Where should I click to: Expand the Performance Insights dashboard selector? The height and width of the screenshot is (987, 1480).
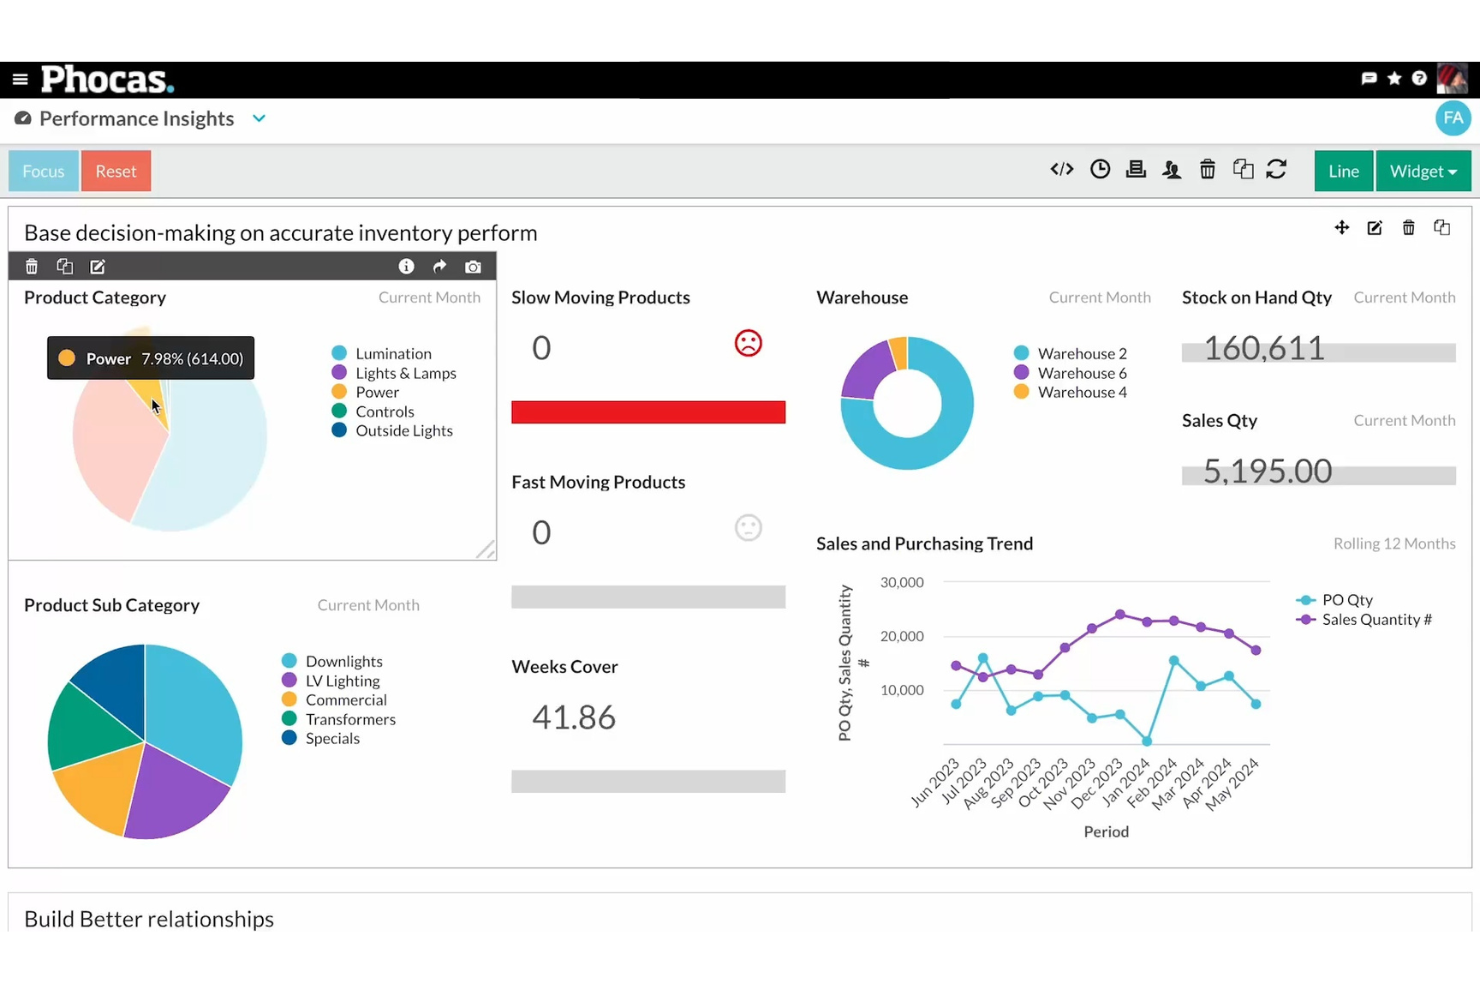259,118
